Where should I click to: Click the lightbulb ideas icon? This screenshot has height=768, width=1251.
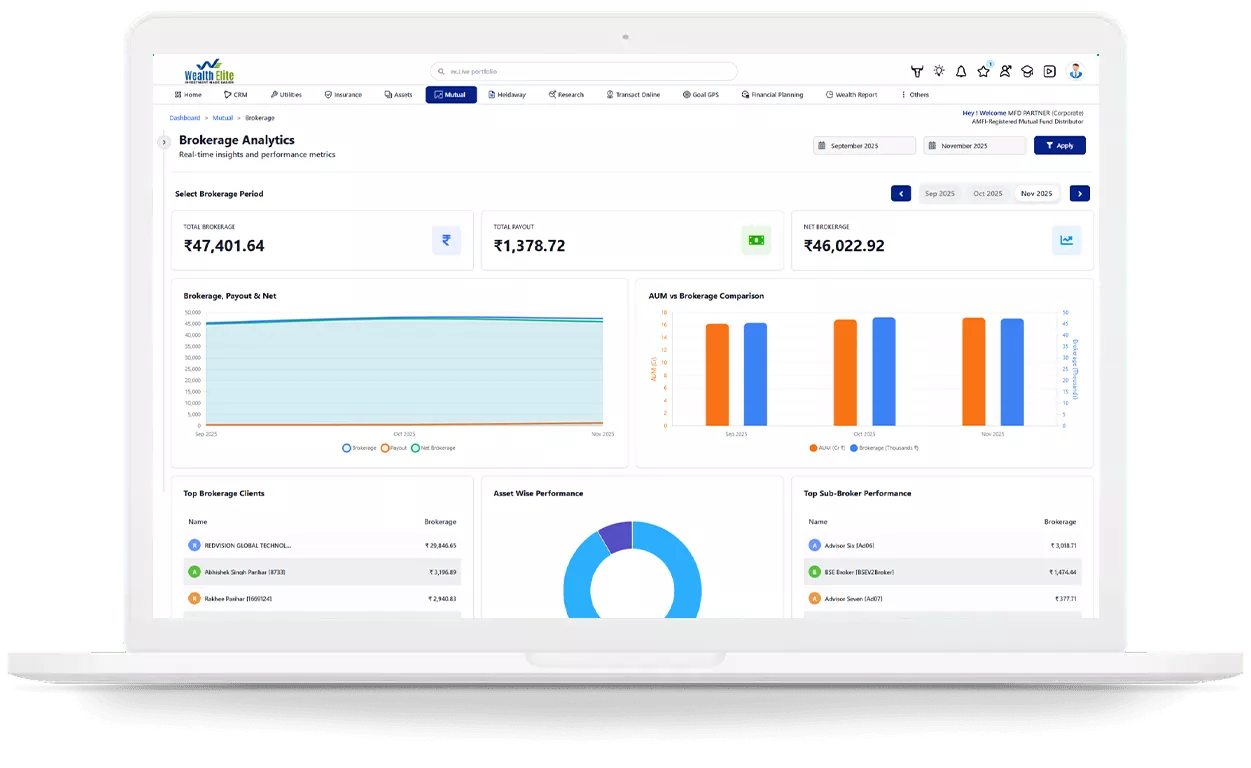939,71
